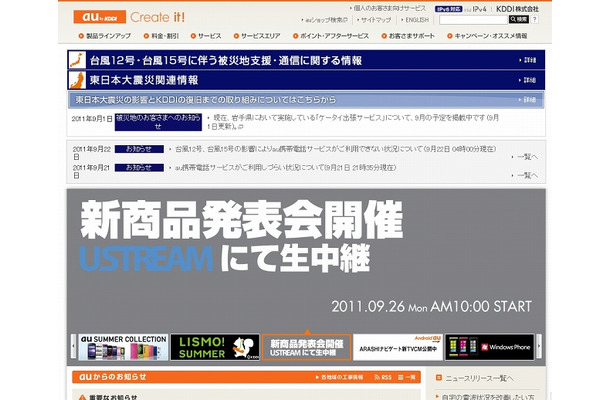Open 東日本大震災の影響とKDDIの復旧 link bar
The image size is (610, 400).
click(x=306, y=100)
